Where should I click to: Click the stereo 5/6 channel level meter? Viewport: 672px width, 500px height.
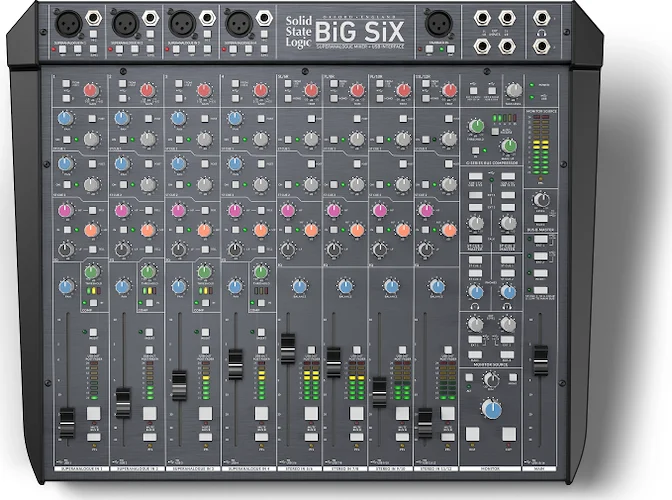point(311,381)
